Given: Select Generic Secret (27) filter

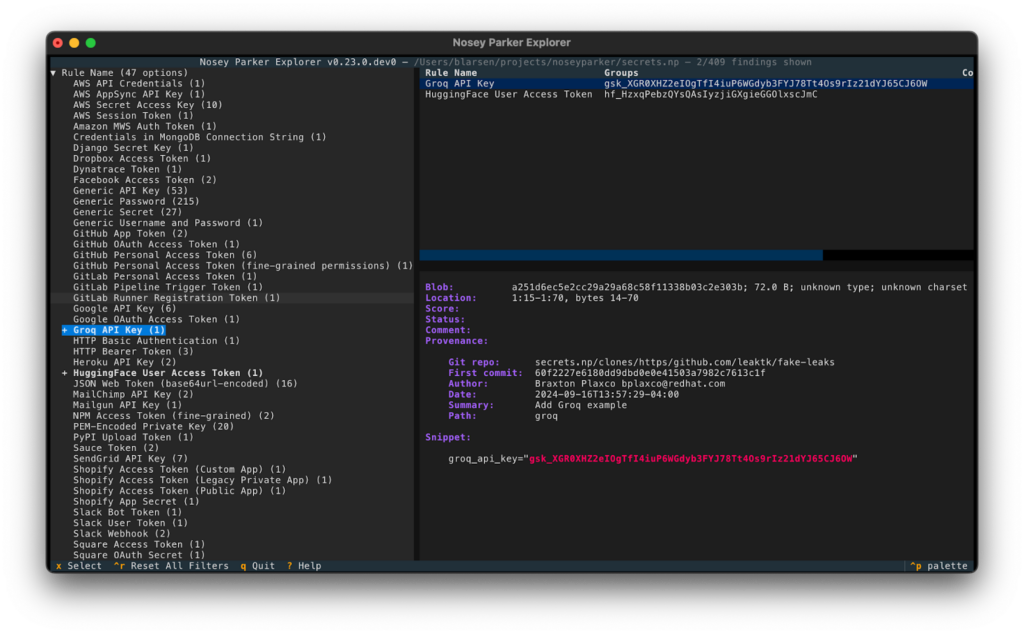Looking at the screenshot, I should click(x=127, y=212).
